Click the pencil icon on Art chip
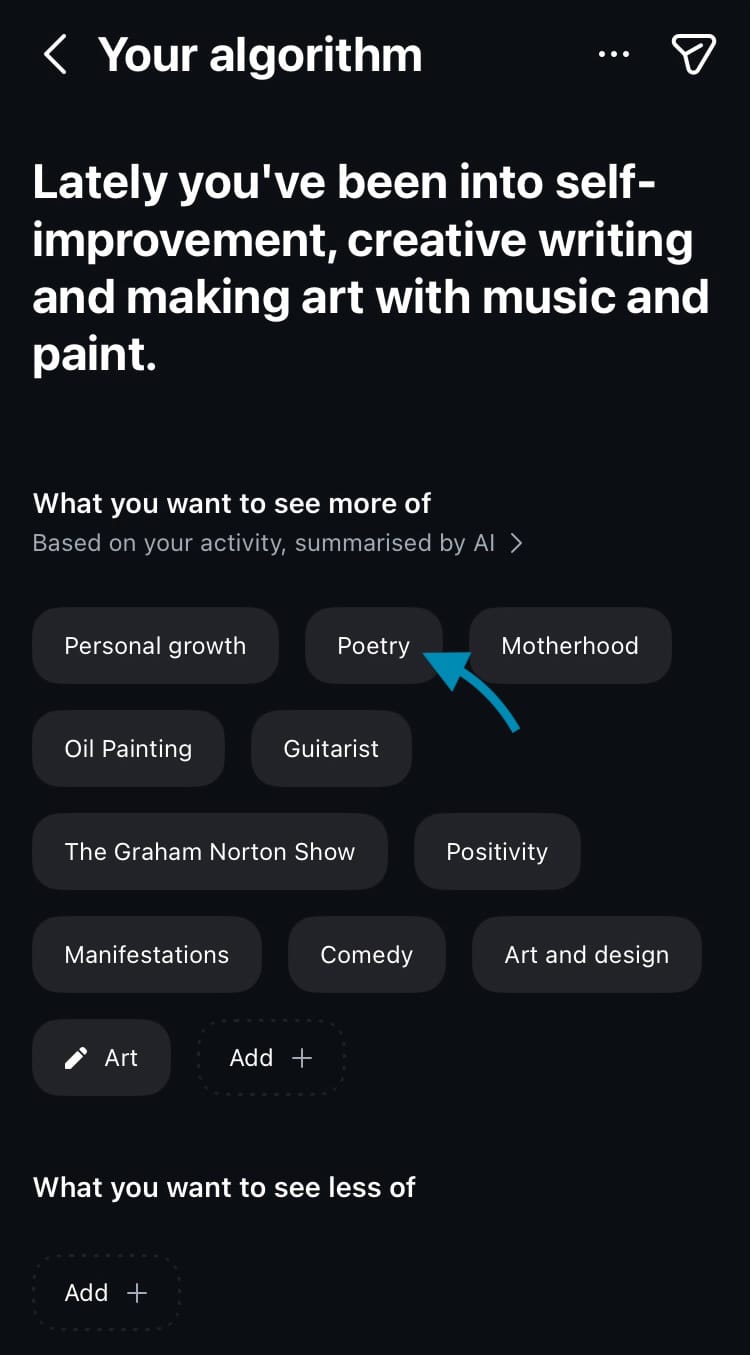Screen dimensions: 750x1355 pyautogui.click(x=76, y=1058)
